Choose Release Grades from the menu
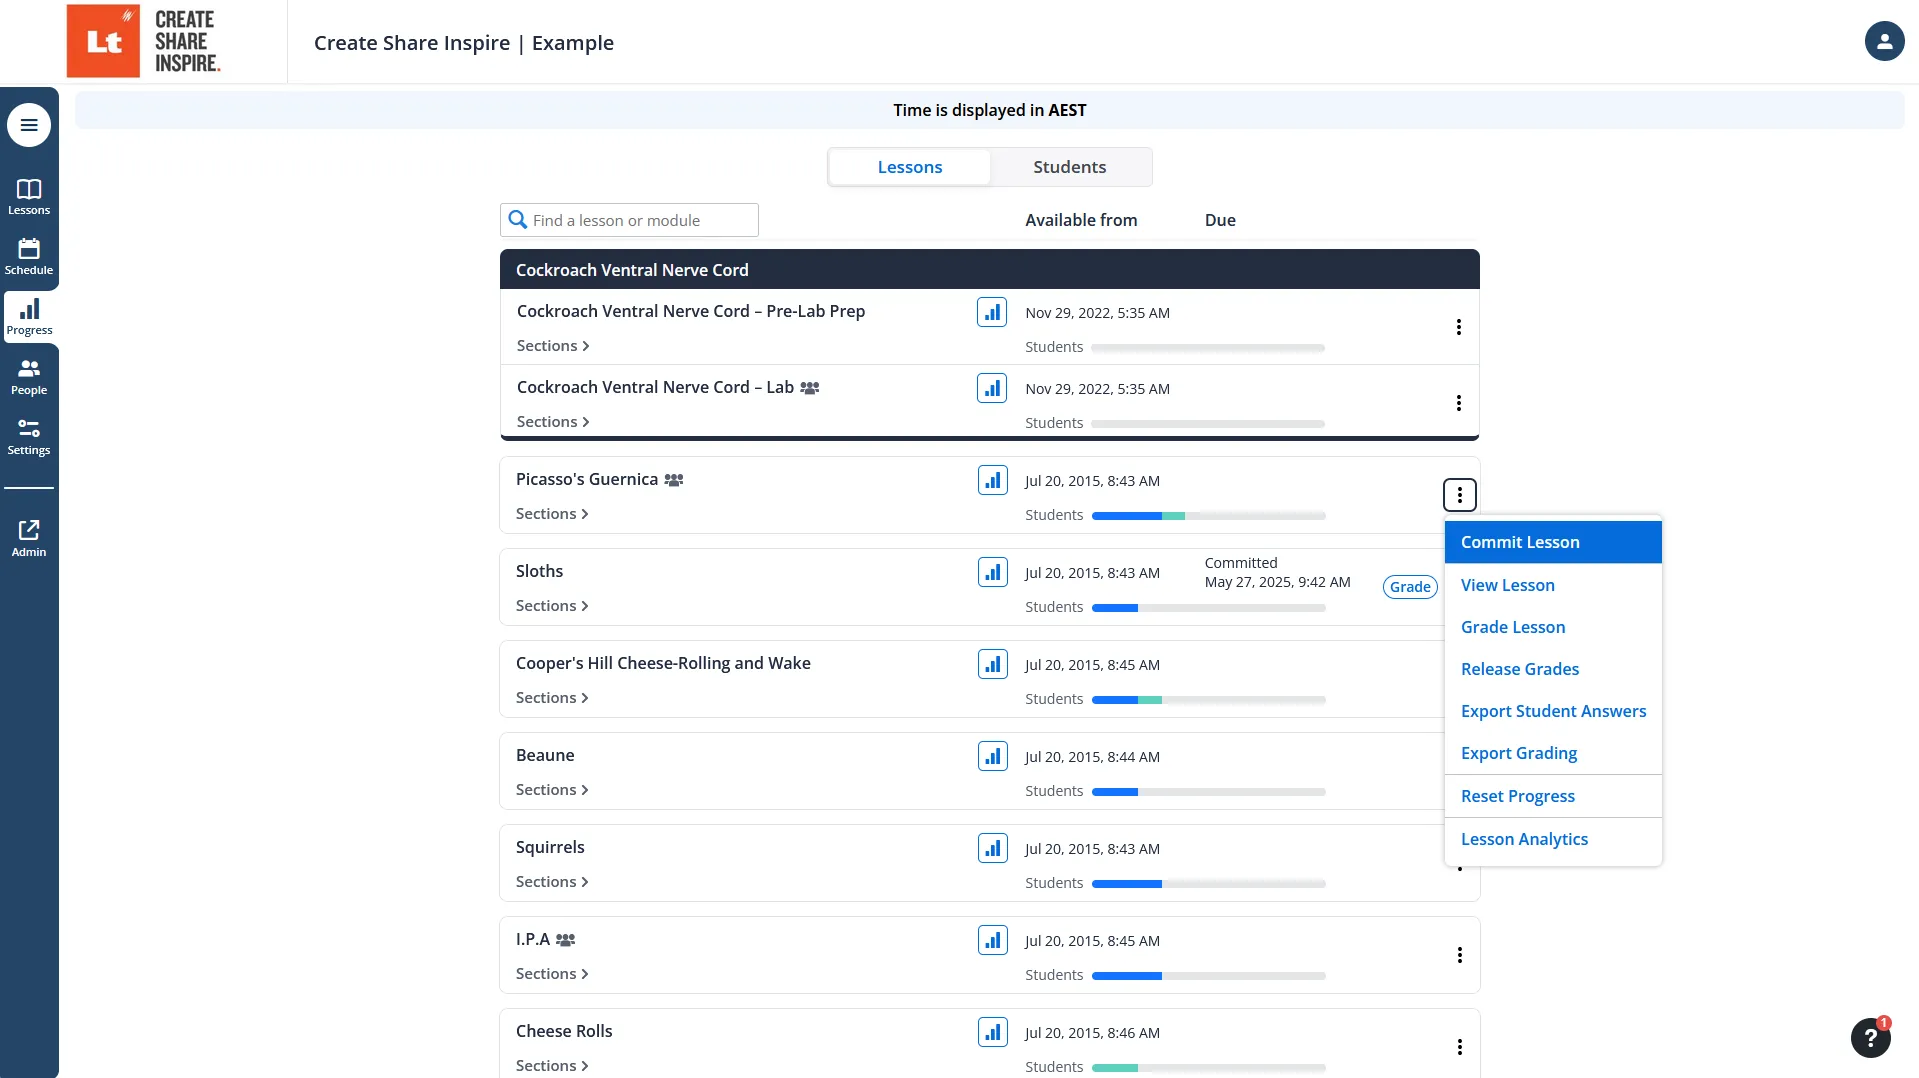The height and width of the screenshot is (1078, 1919). point(1553,669)
